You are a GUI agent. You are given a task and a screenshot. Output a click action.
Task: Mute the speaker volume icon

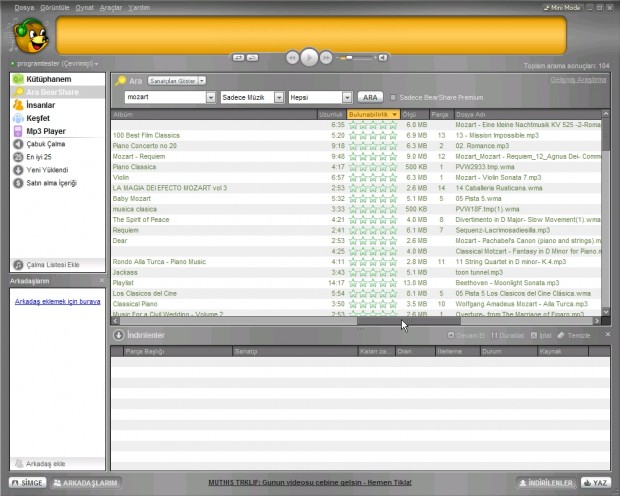pyautogui.click(x=382, y=58)
